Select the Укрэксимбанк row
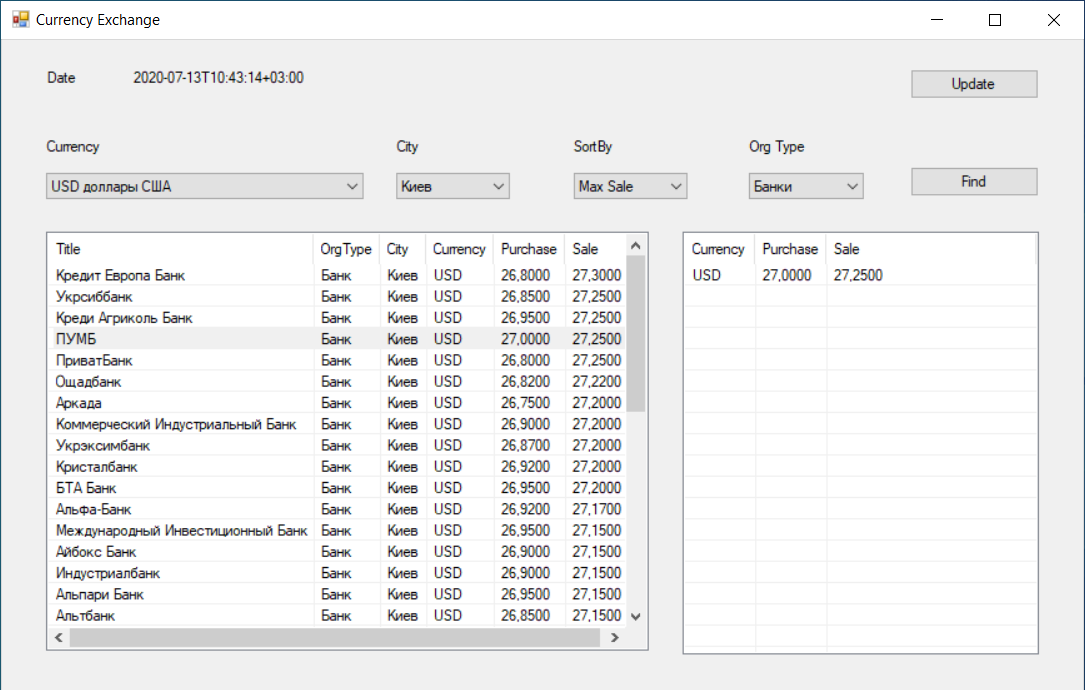The image size is (1085, 690). 337,446
